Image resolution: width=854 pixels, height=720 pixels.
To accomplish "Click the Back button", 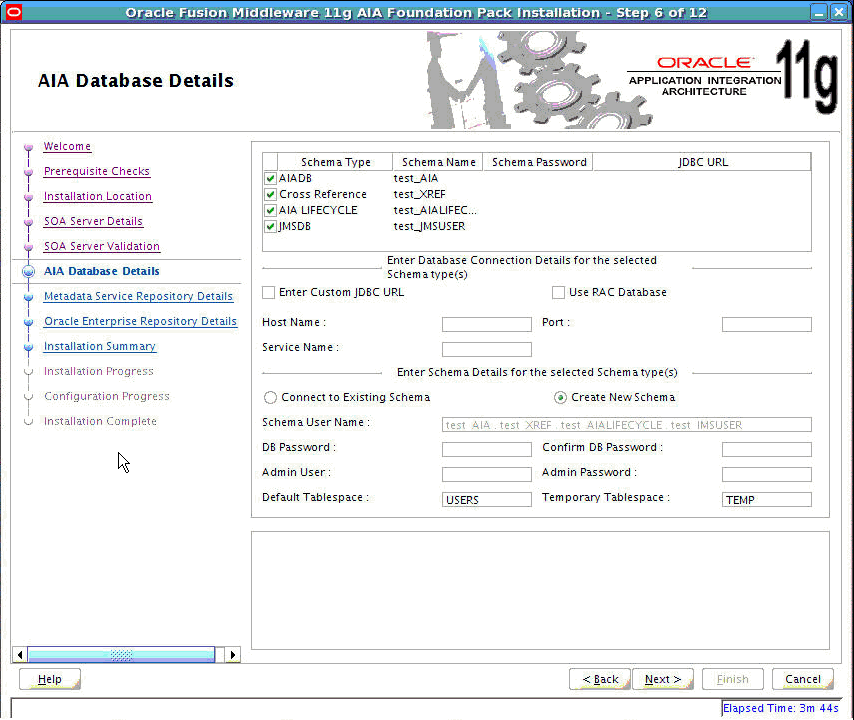I will [x=600, y=679].
